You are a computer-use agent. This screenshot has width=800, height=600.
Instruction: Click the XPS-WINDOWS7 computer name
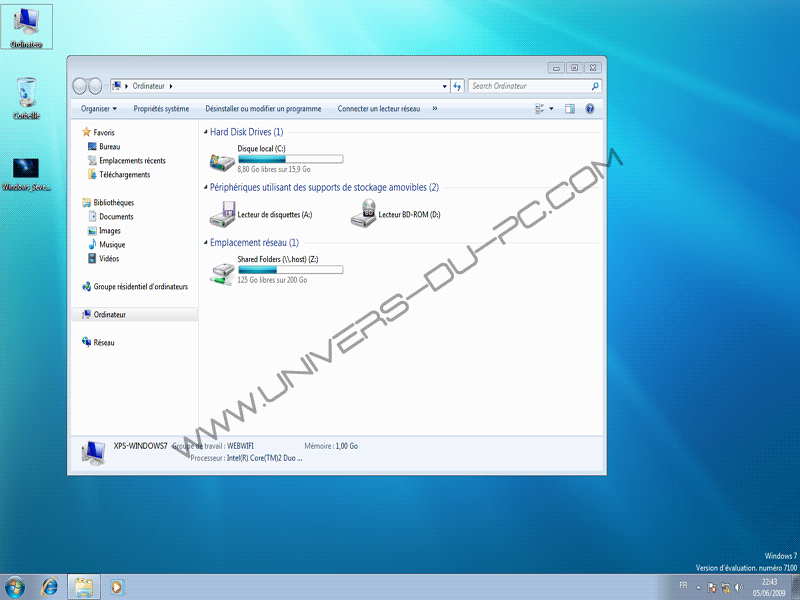(140, 446)
